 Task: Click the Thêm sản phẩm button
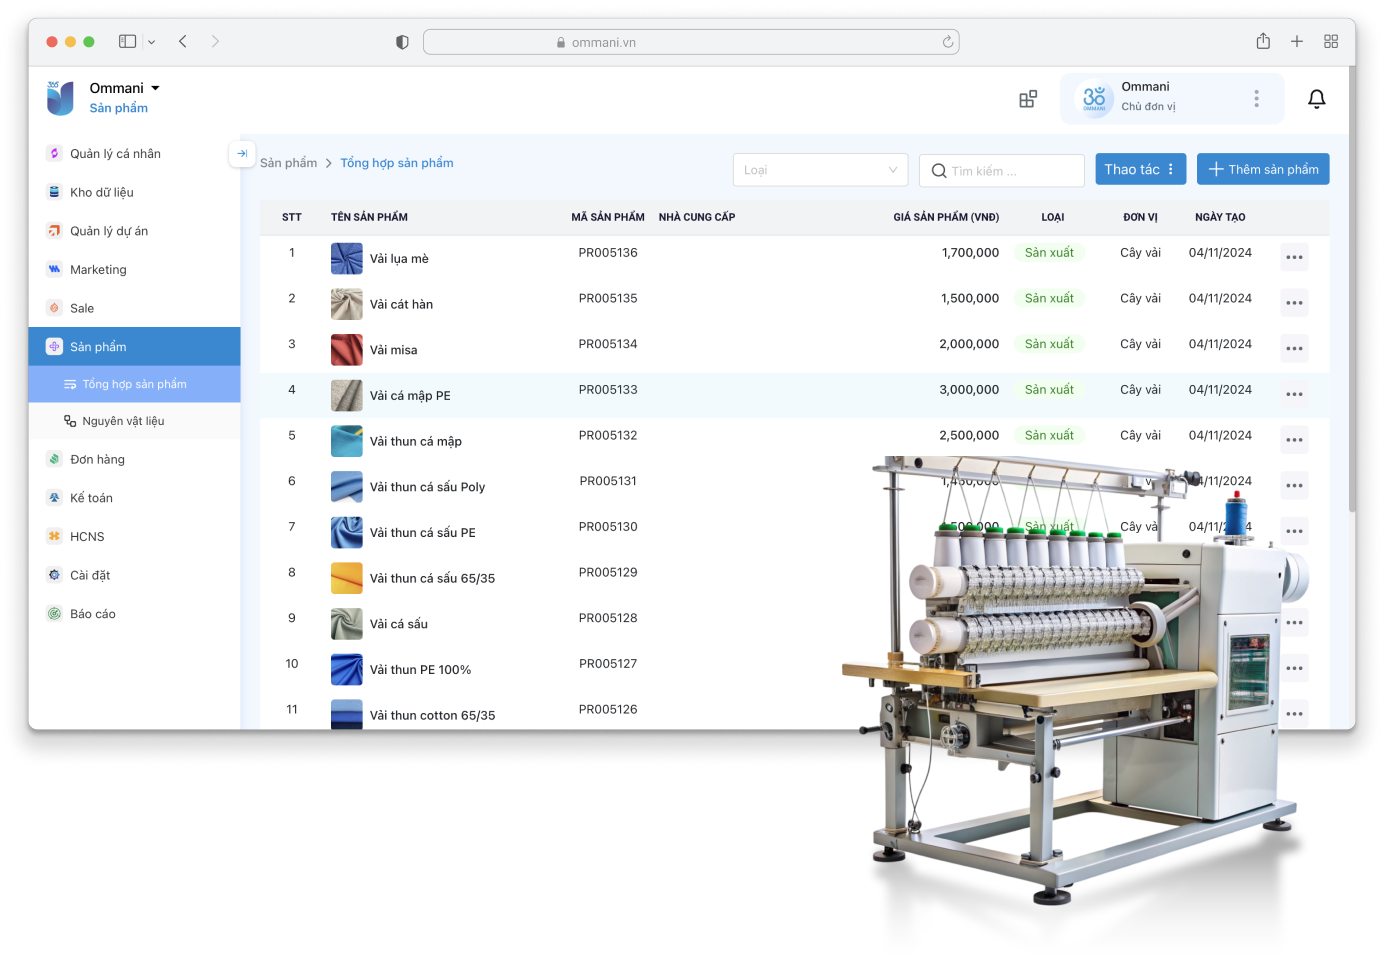[1262, 170]
